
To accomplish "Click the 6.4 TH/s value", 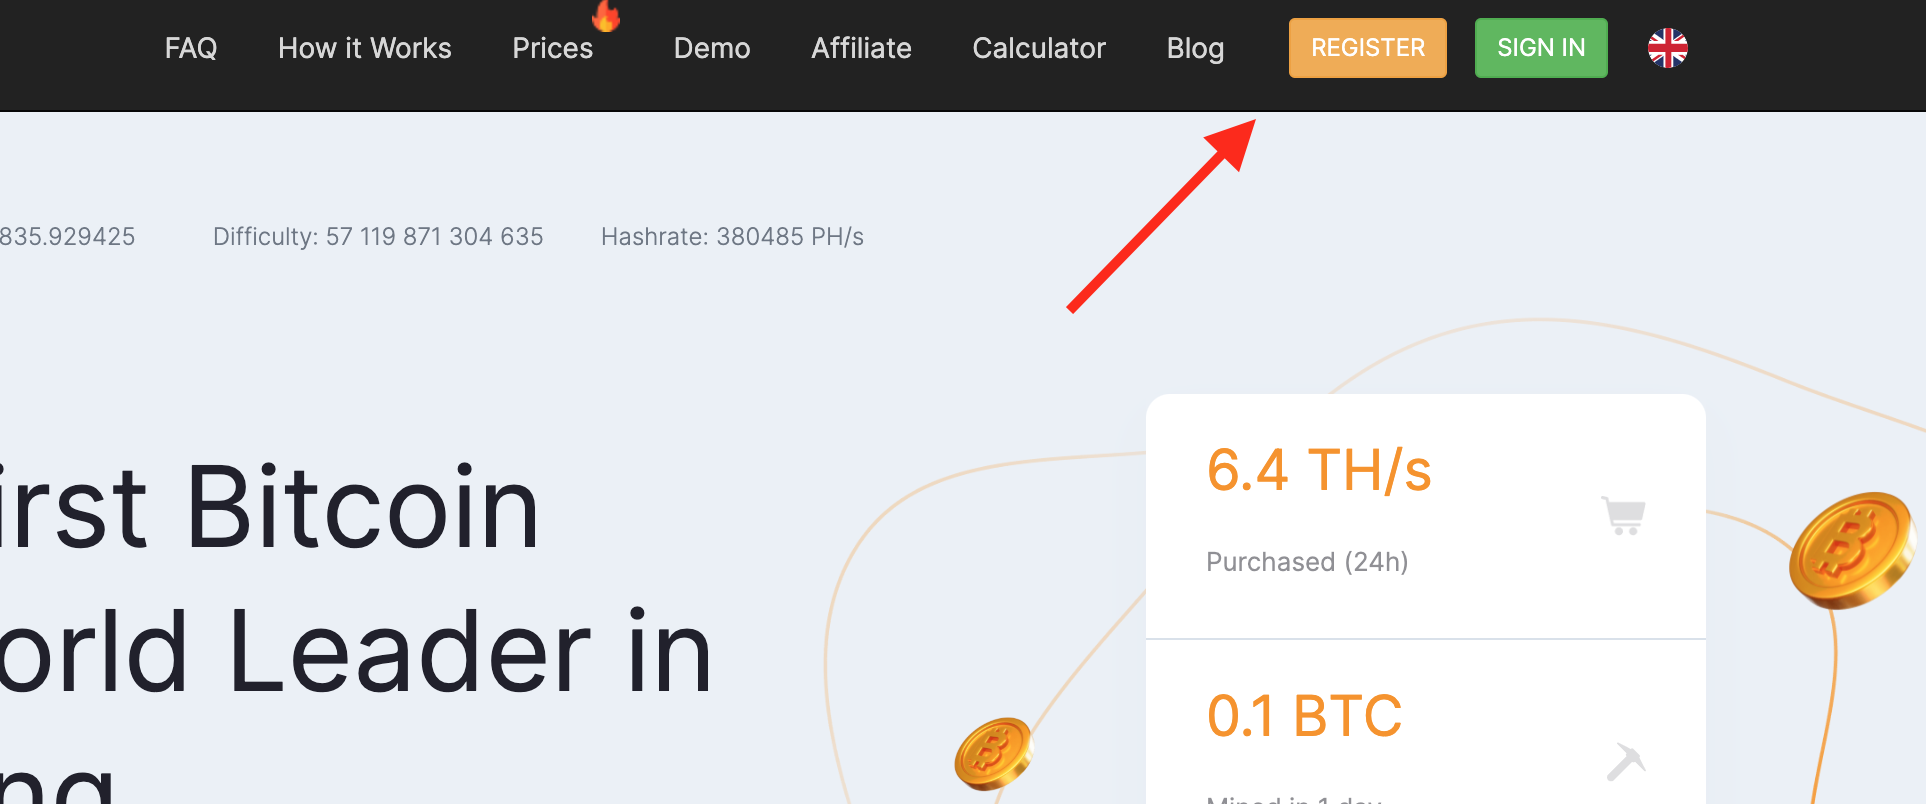I will pyautogui.click(x=1319, y=470).
